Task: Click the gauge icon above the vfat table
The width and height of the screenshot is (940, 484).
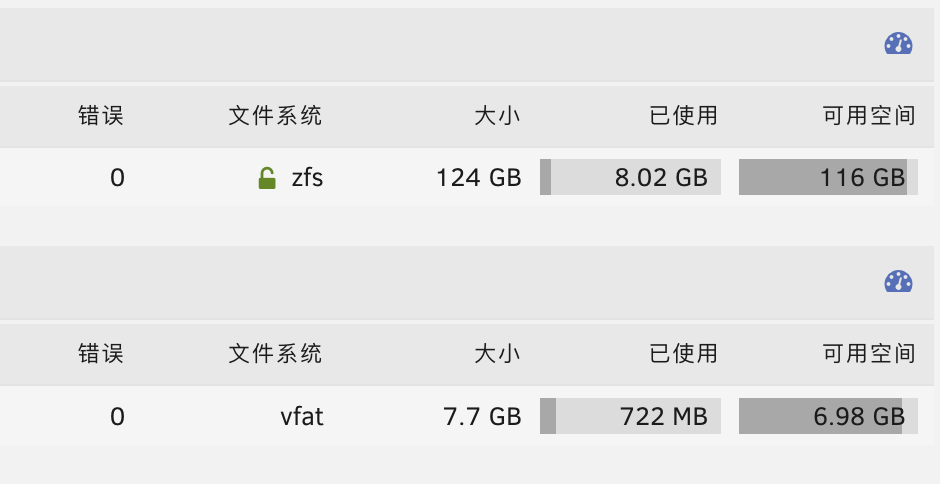Action: pos(898,281)
